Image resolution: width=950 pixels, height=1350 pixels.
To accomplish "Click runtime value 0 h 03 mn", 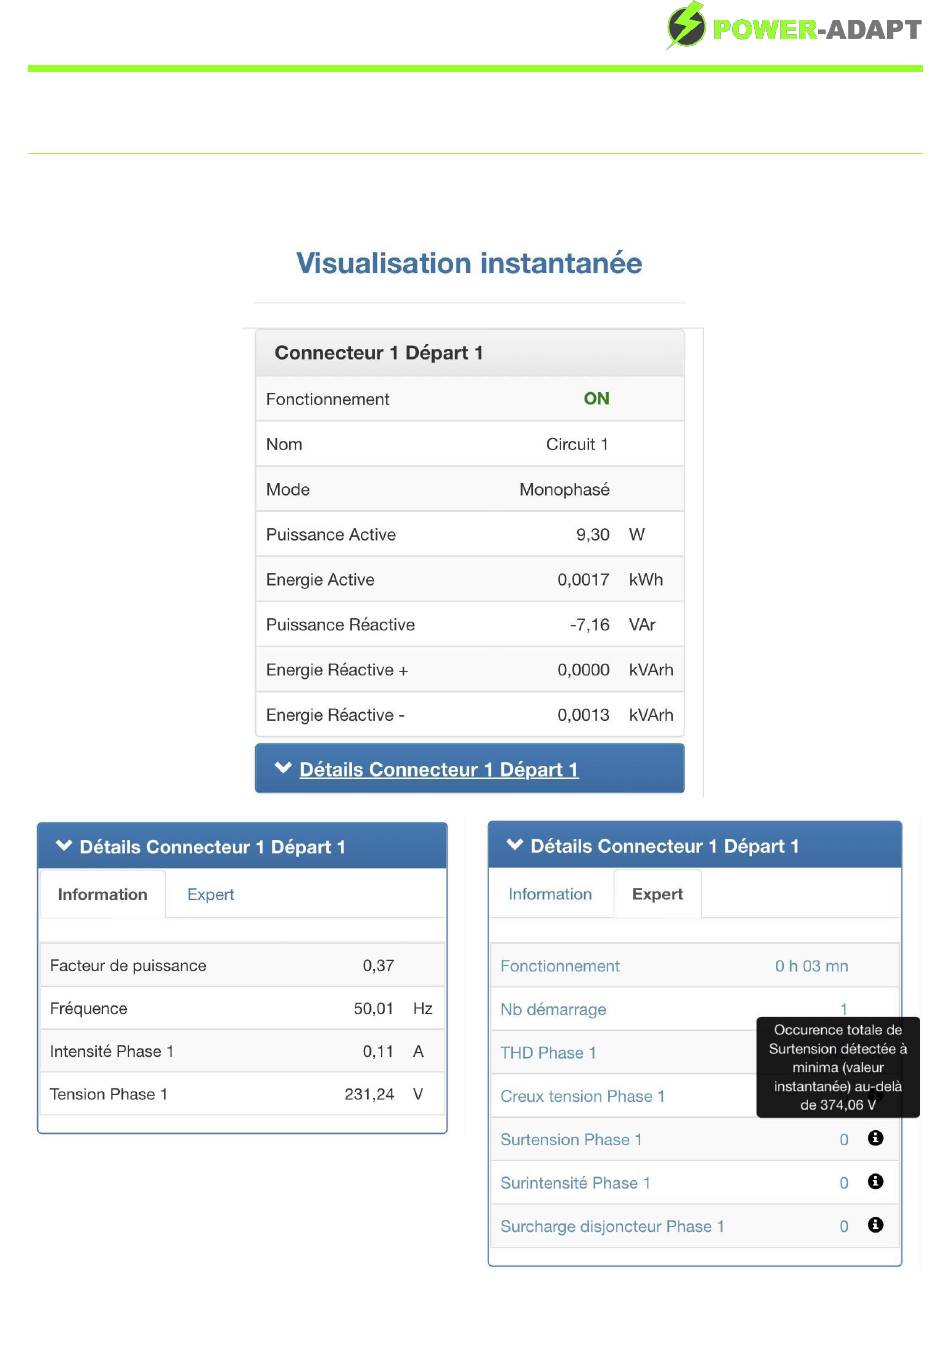I will click(x=812, y=966).
